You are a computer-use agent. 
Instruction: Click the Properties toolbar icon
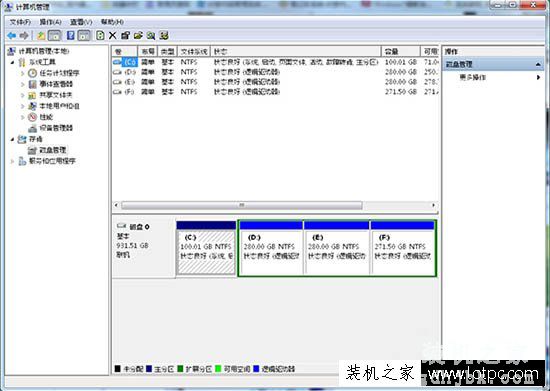click(x=125, y=35)
